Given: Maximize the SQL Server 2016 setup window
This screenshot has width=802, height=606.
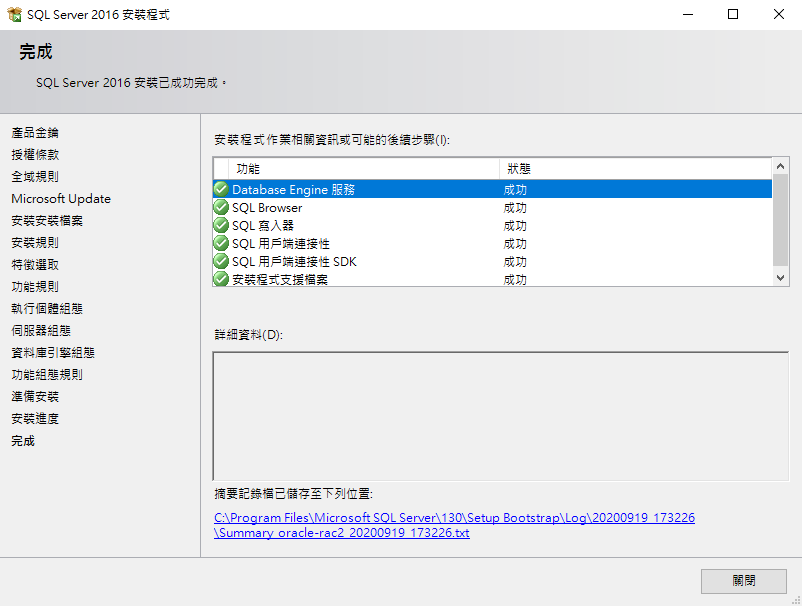Looking at the screenshot, I should click(x=733, y=14).
